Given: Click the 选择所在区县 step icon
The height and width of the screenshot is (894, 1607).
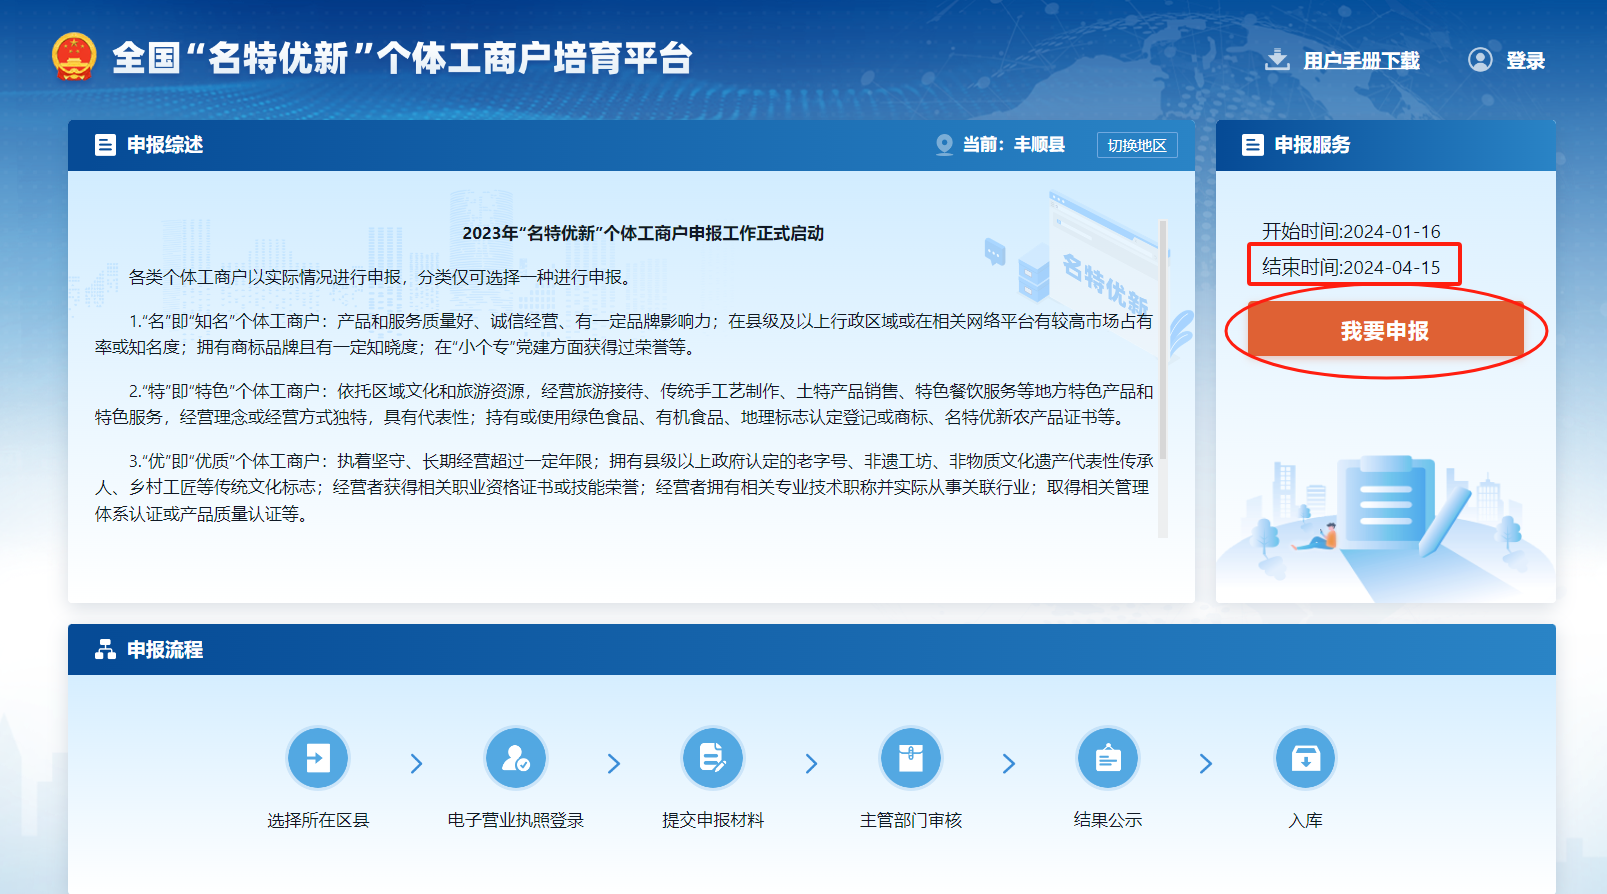Looking at the screenshot, I should point(318,758).
